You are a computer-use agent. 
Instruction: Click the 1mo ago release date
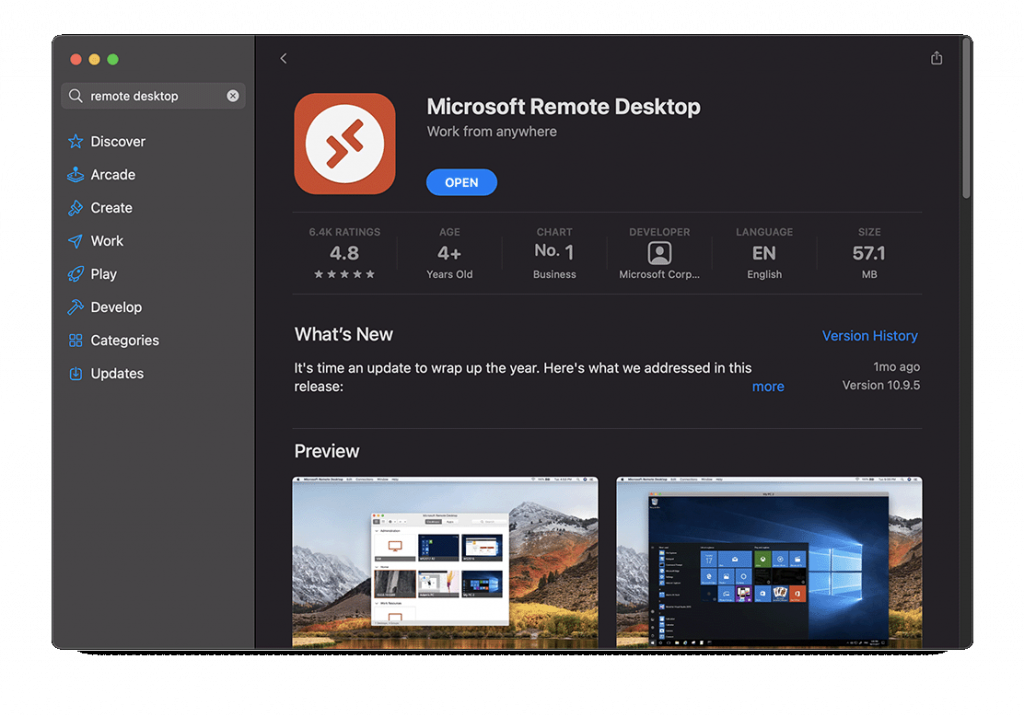click(x=896, y=367)
